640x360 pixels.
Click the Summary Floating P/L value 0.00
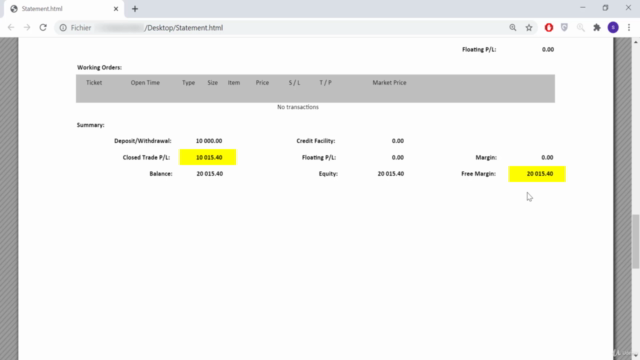click(x=398, y=157)
